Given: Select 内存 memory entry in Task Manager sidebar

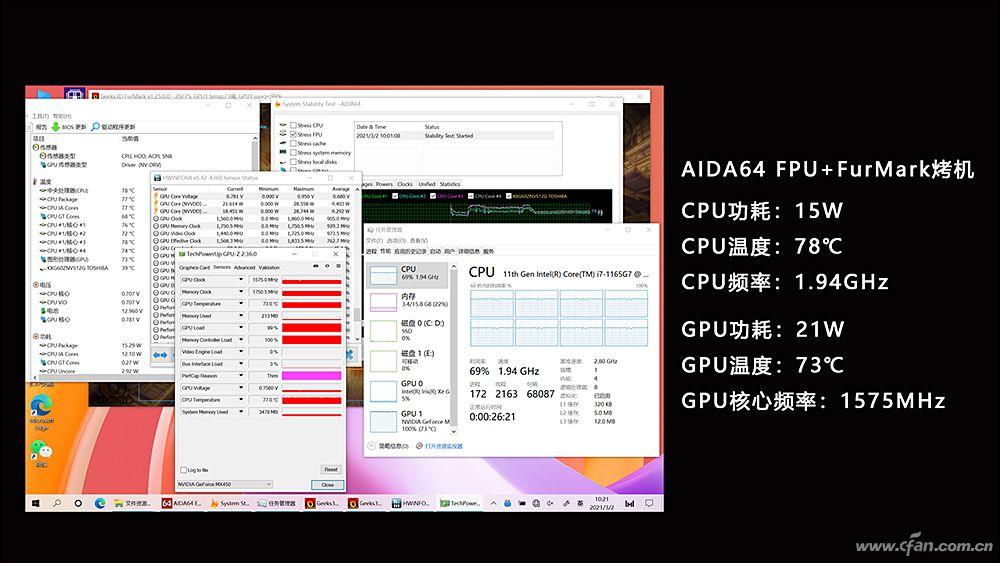Looking at the screenshot, I should (x=409, y=300).
